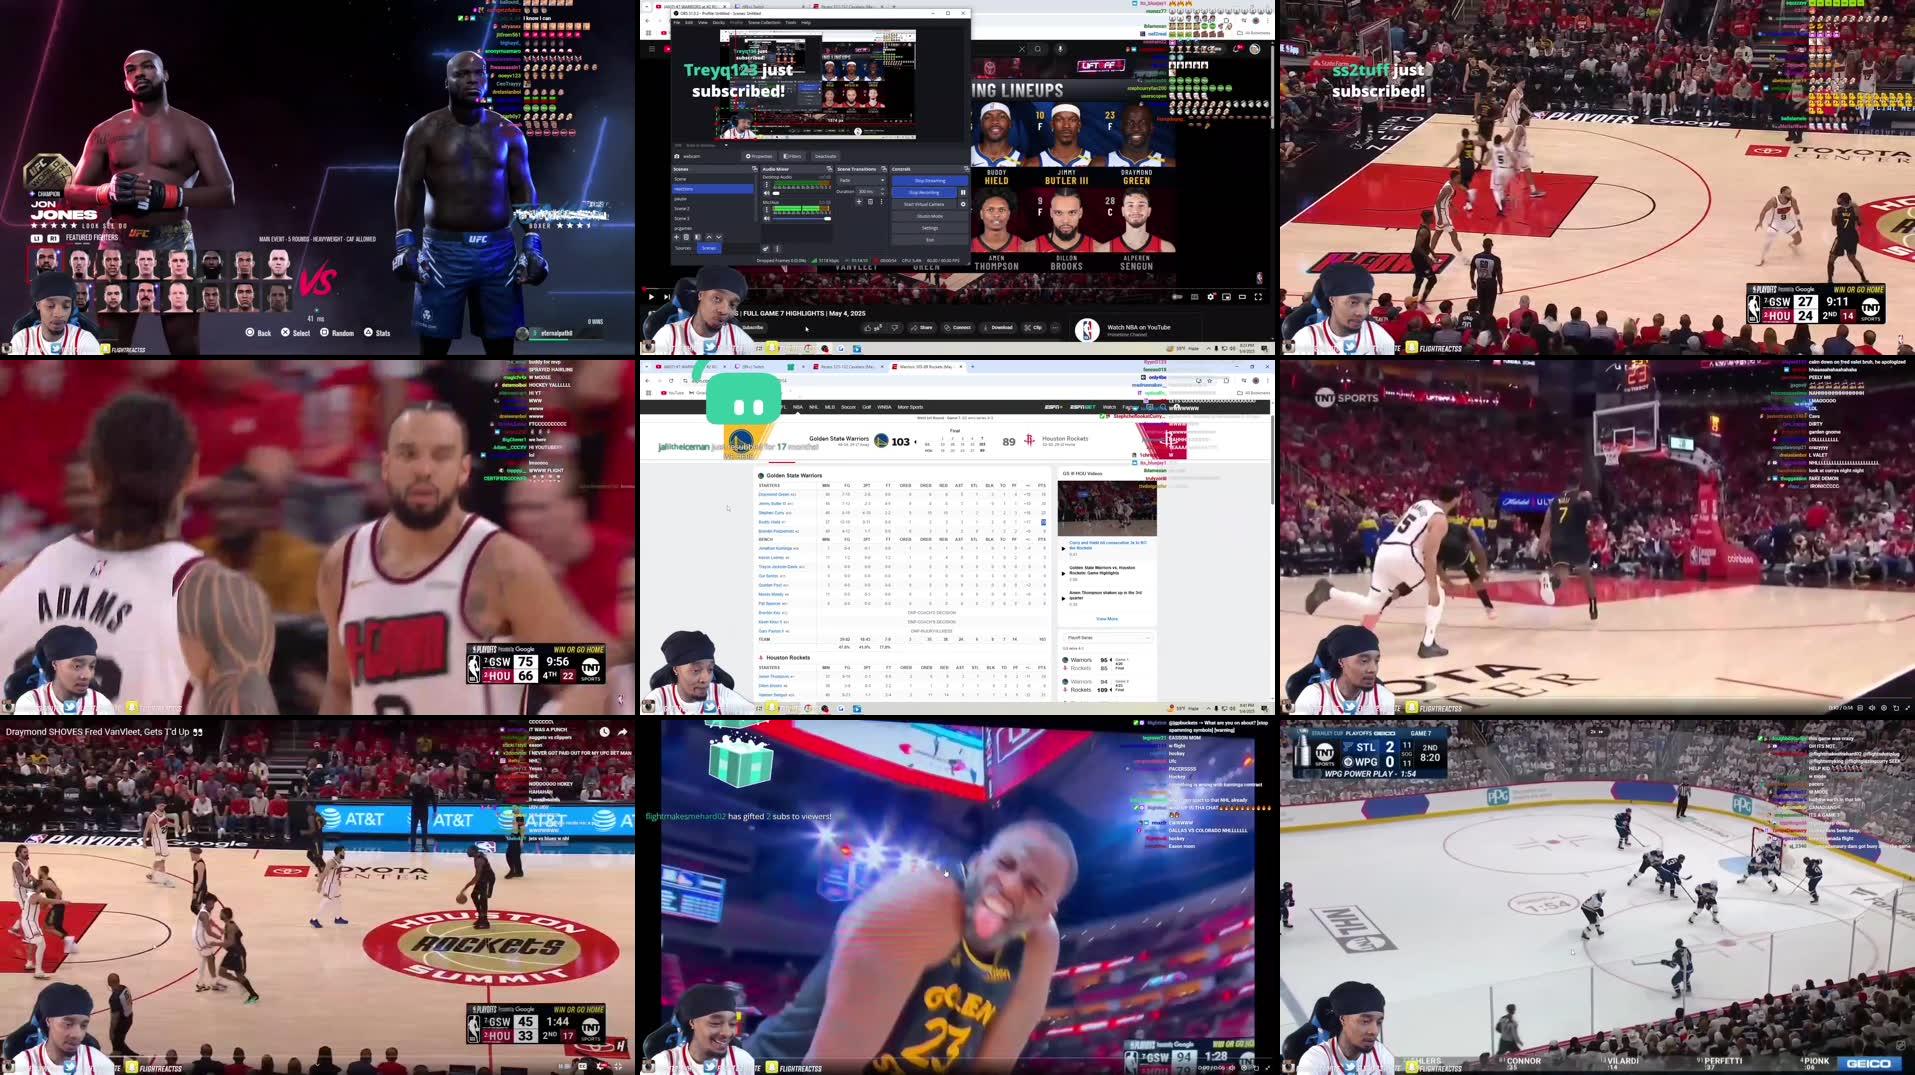This screenshot has height=1075, width=1915.
Task: Open YouTube player settings gear
Action: pos(1210,297)
